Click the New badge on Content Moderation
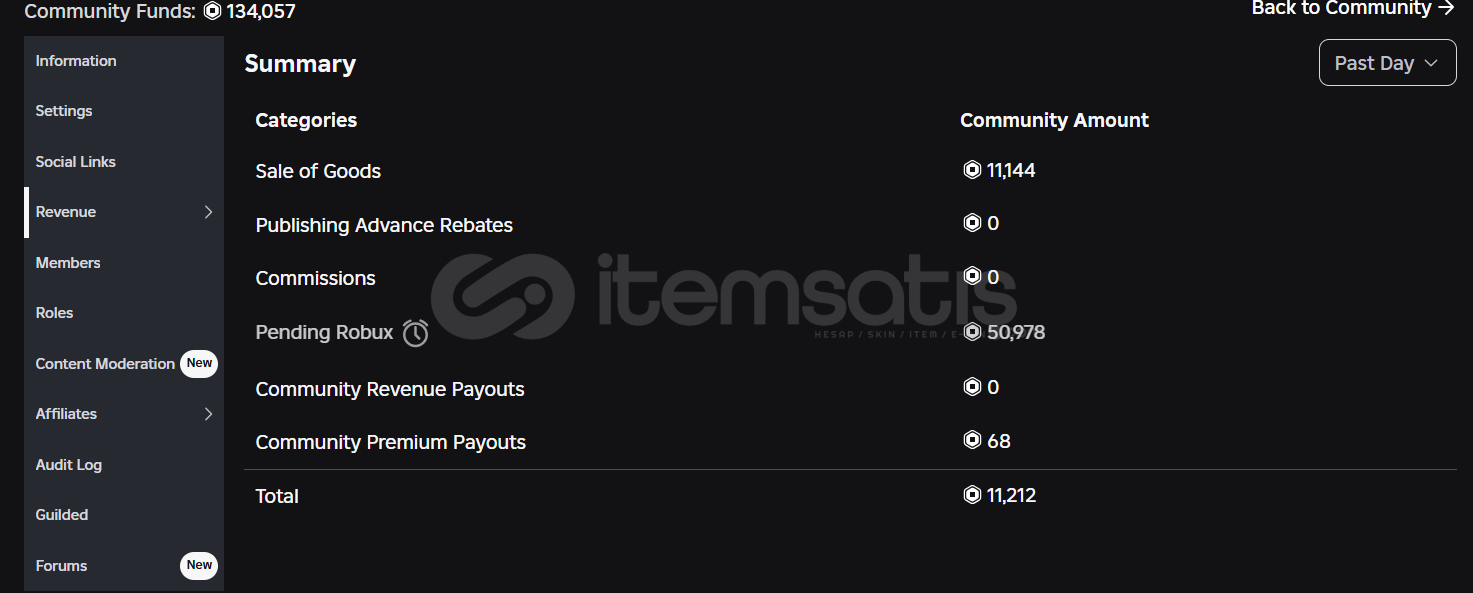 (x=199, y=363)
